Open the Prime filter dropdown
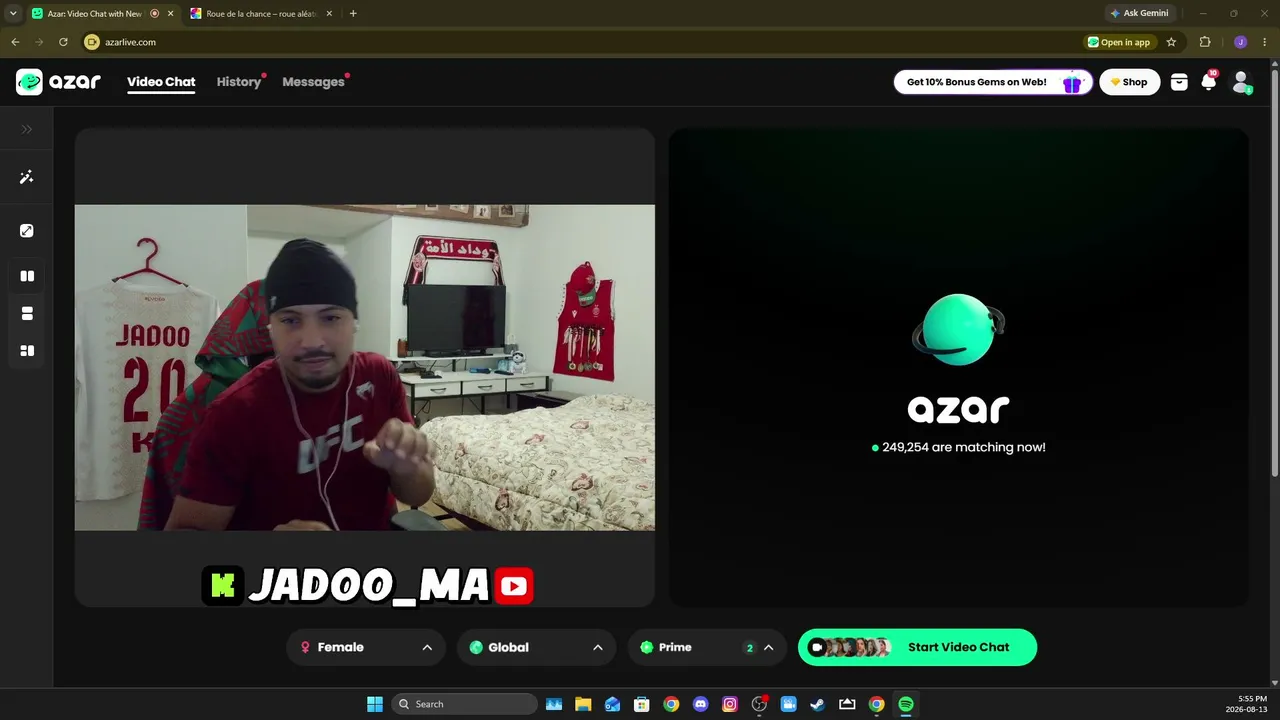 [x=707, y=647]
